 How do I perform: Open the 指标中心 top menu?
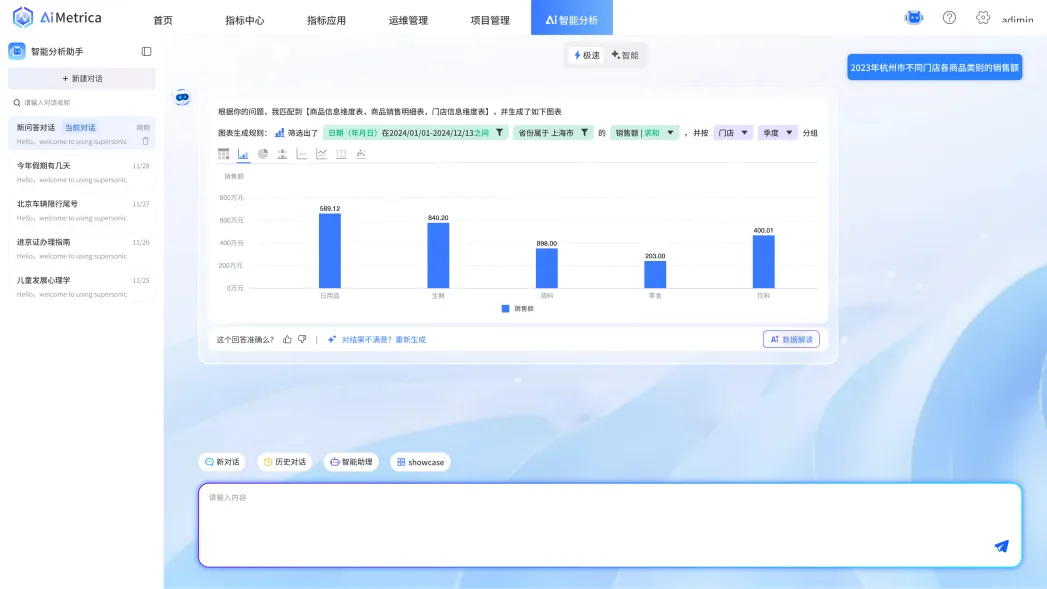(x=245, y=20)
